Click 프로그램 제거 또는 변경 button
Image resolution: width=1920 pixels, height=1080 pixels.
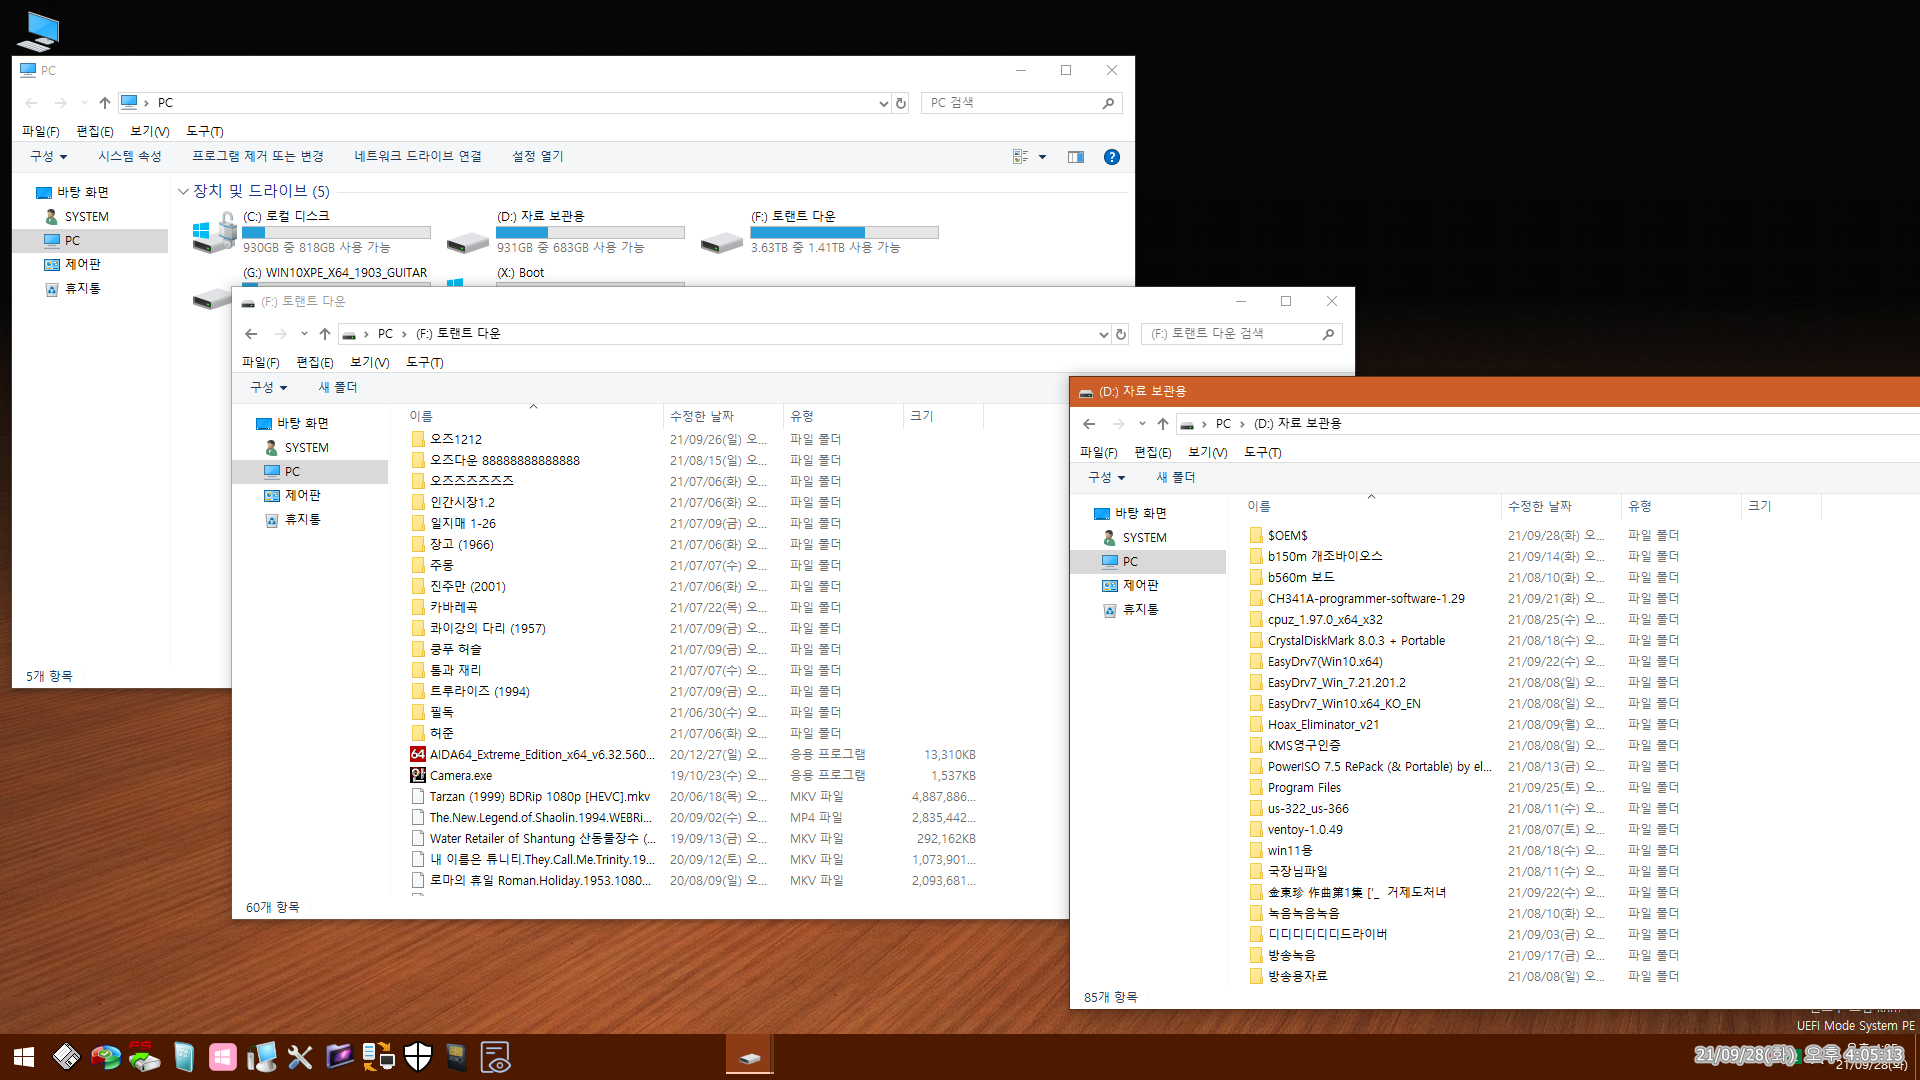click(258, 156)
